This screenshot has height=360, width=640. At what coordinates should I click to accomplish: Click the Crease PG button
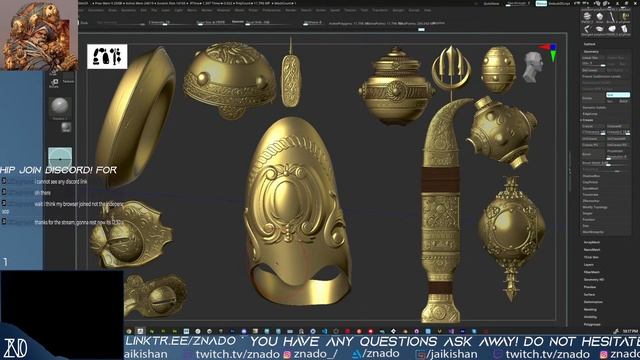coord(593,145)
